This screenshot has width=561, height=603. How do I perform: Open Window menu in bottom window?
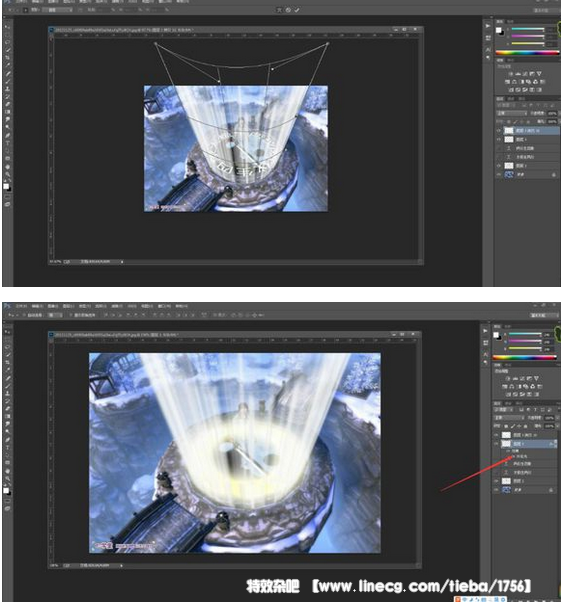[164, 306]
